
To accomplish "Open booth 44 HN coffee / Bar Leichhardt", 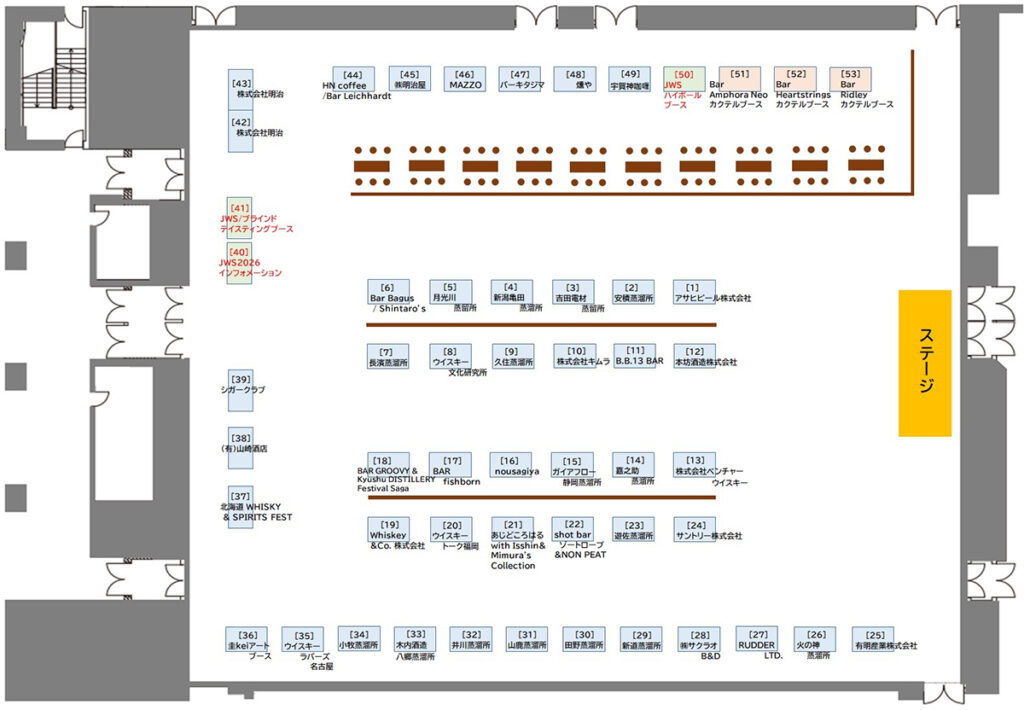I will click(x=353, y=80).
